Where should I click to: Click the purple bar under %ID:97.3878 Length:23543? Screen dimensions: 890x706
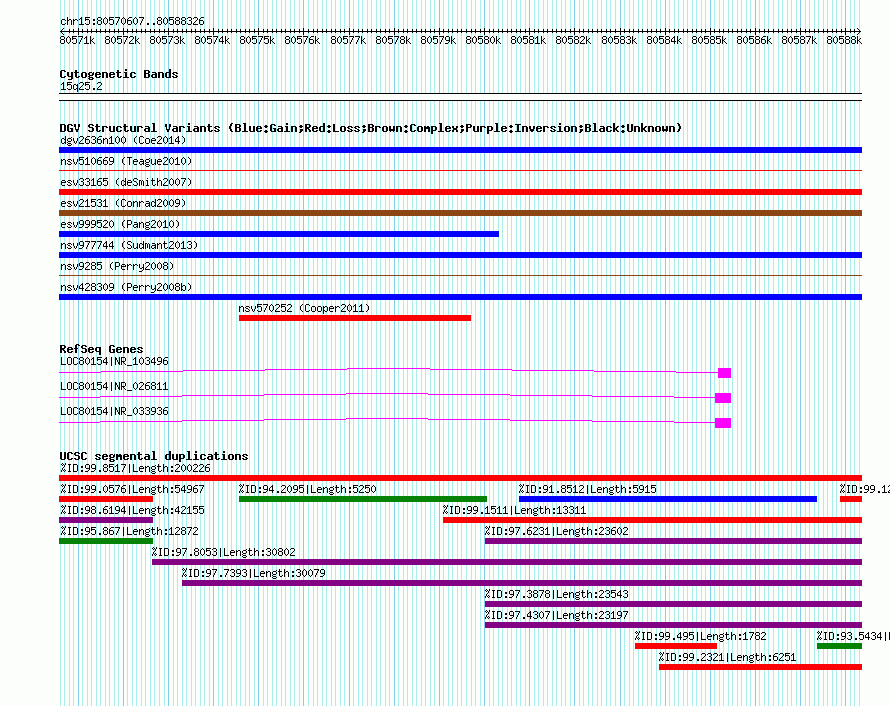tap(673, 604)
